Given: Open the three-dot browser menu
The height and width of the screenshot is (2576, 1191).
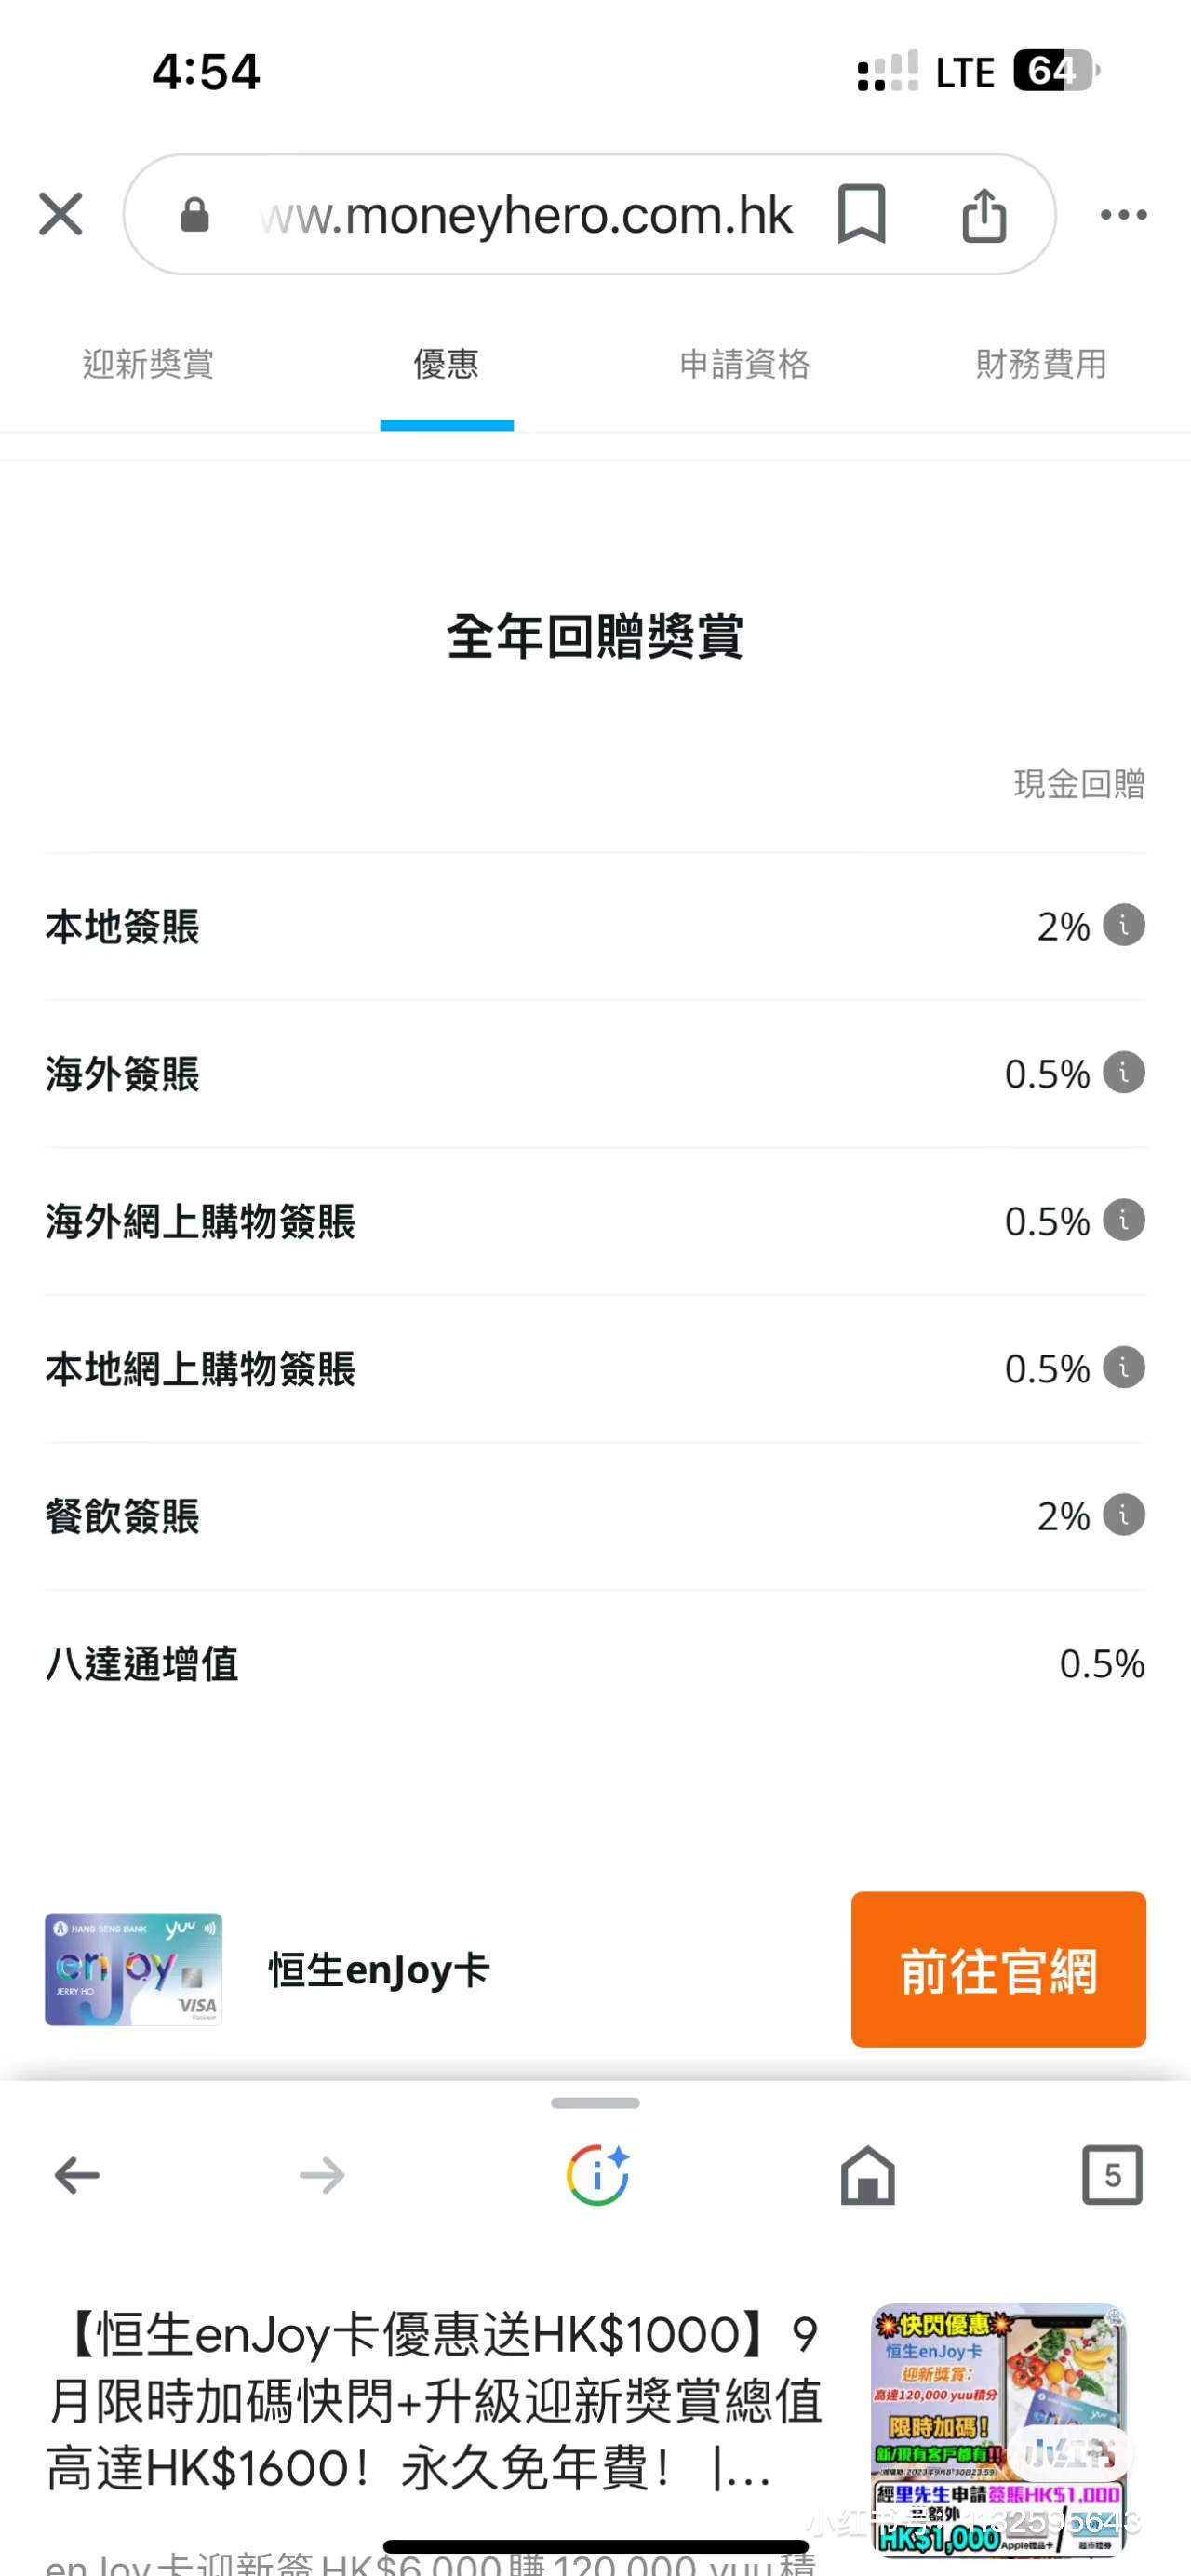Looking at the screenshot, I should [x=1123, y=214].
